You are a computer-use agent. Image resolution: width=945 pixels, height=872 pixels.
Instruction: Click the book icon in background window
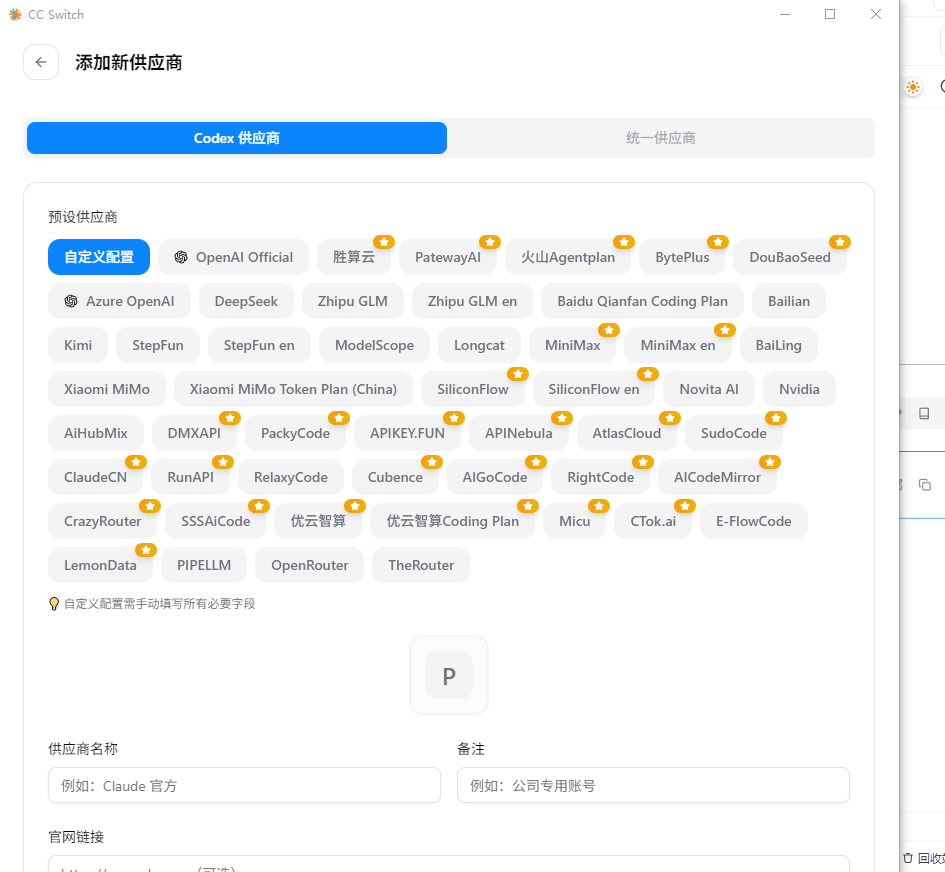tap(924, 413)
